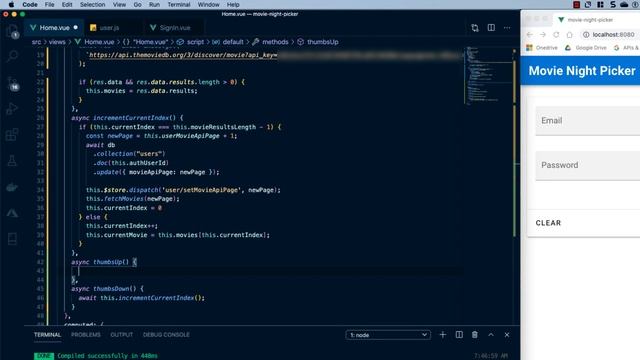Select the DEBUG CONSOLE panel tab
The image size is (640, 360).
coord(166,335)
